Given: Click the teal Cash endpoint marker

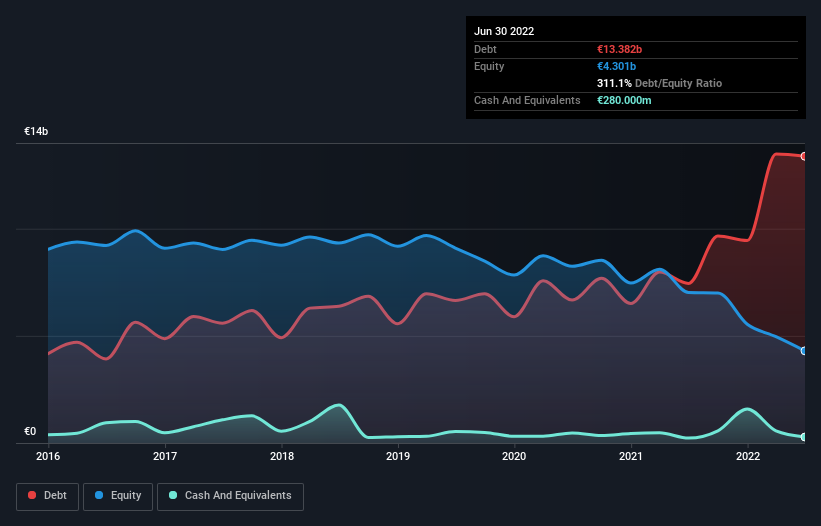Looking at the screenshot, I should point(804,437).
